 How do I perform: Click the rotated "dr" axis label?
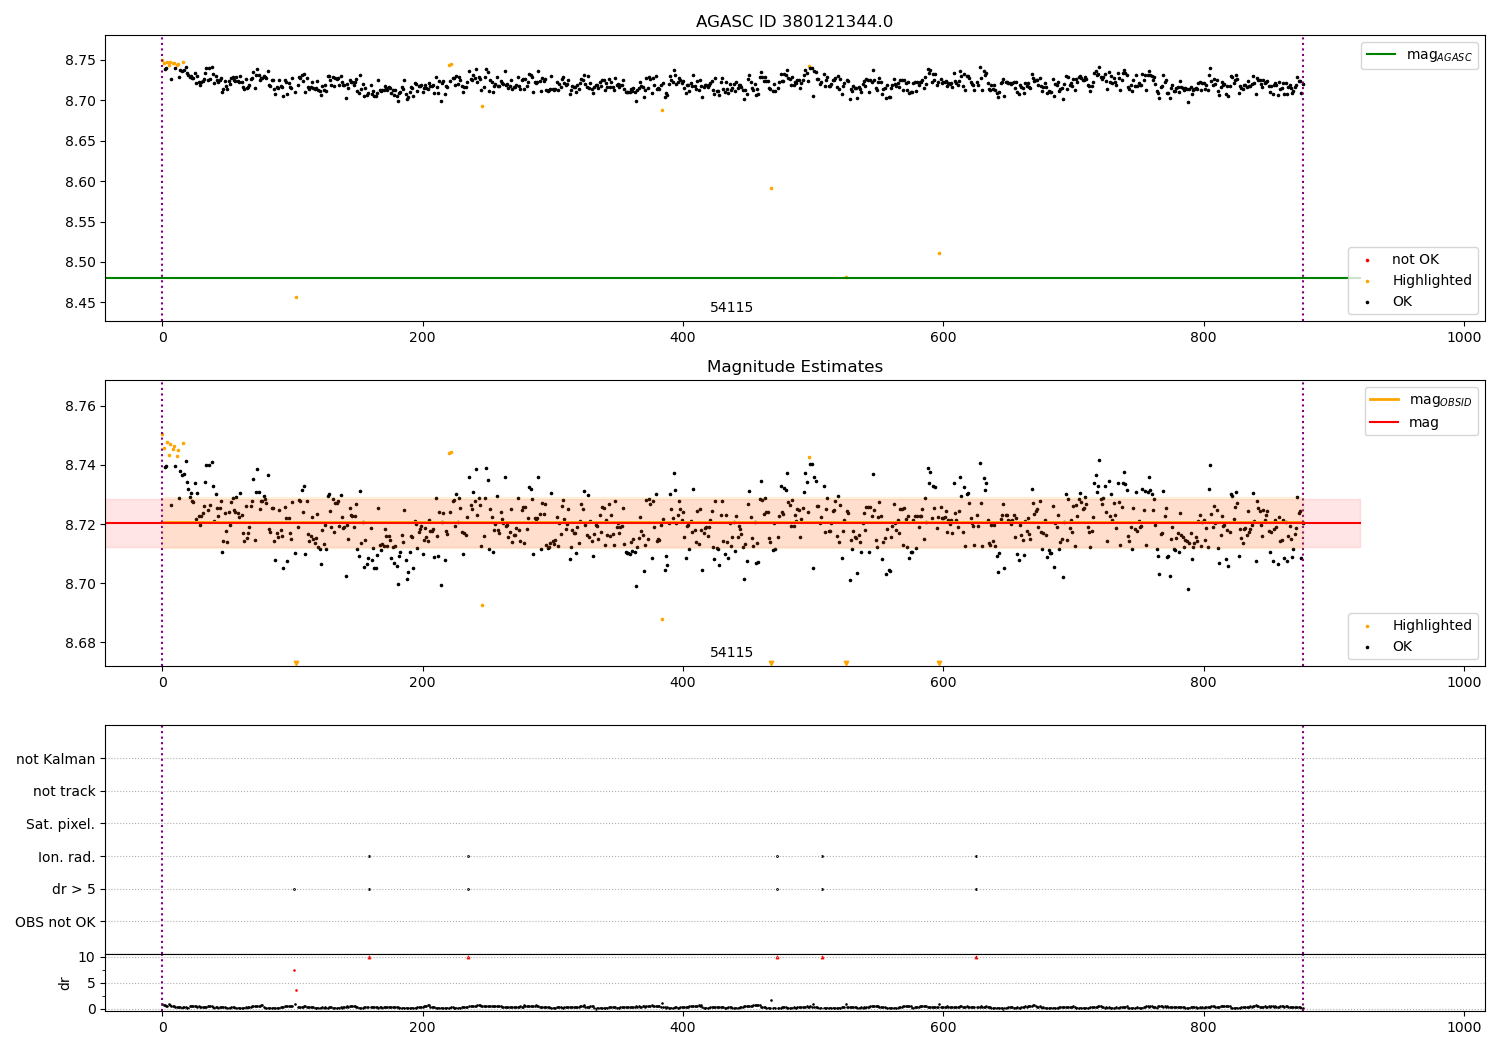click(x=65, y=983)
